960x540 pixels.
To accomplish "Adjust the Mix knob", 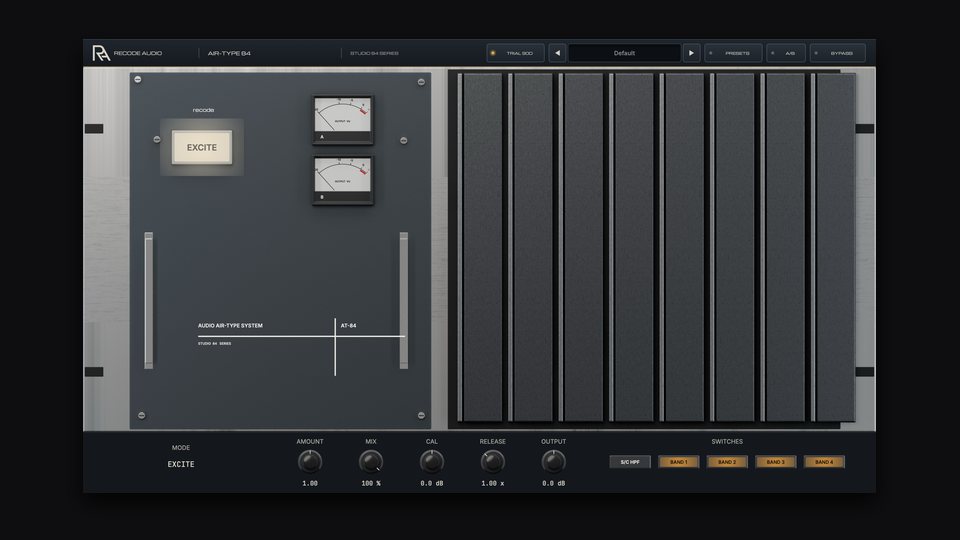I will 370,462.
